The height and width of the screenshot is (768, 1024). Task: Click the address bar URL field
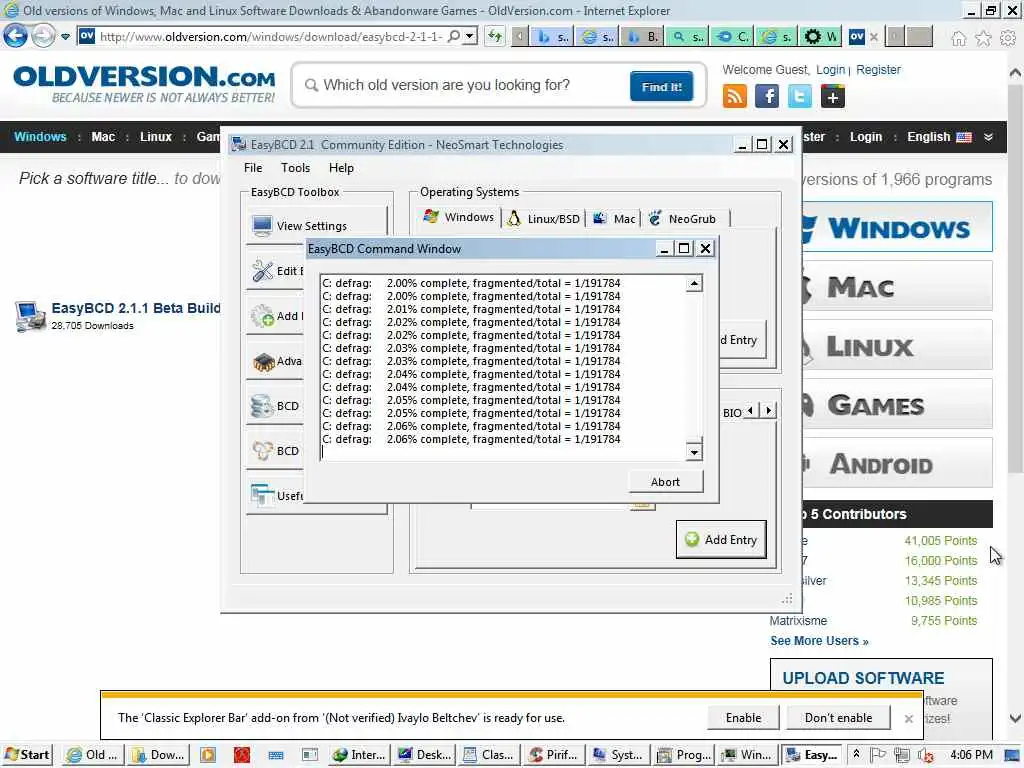pos(270,37)
